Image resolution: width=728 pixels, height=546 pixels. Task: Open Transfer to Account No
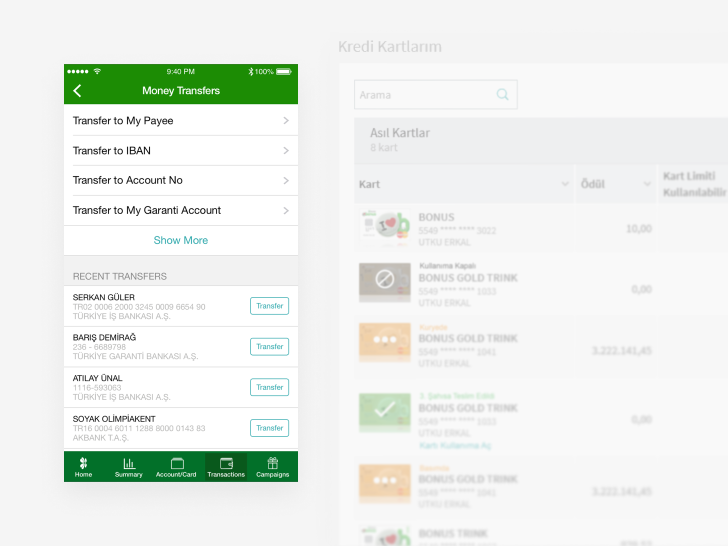coord(181,180)
